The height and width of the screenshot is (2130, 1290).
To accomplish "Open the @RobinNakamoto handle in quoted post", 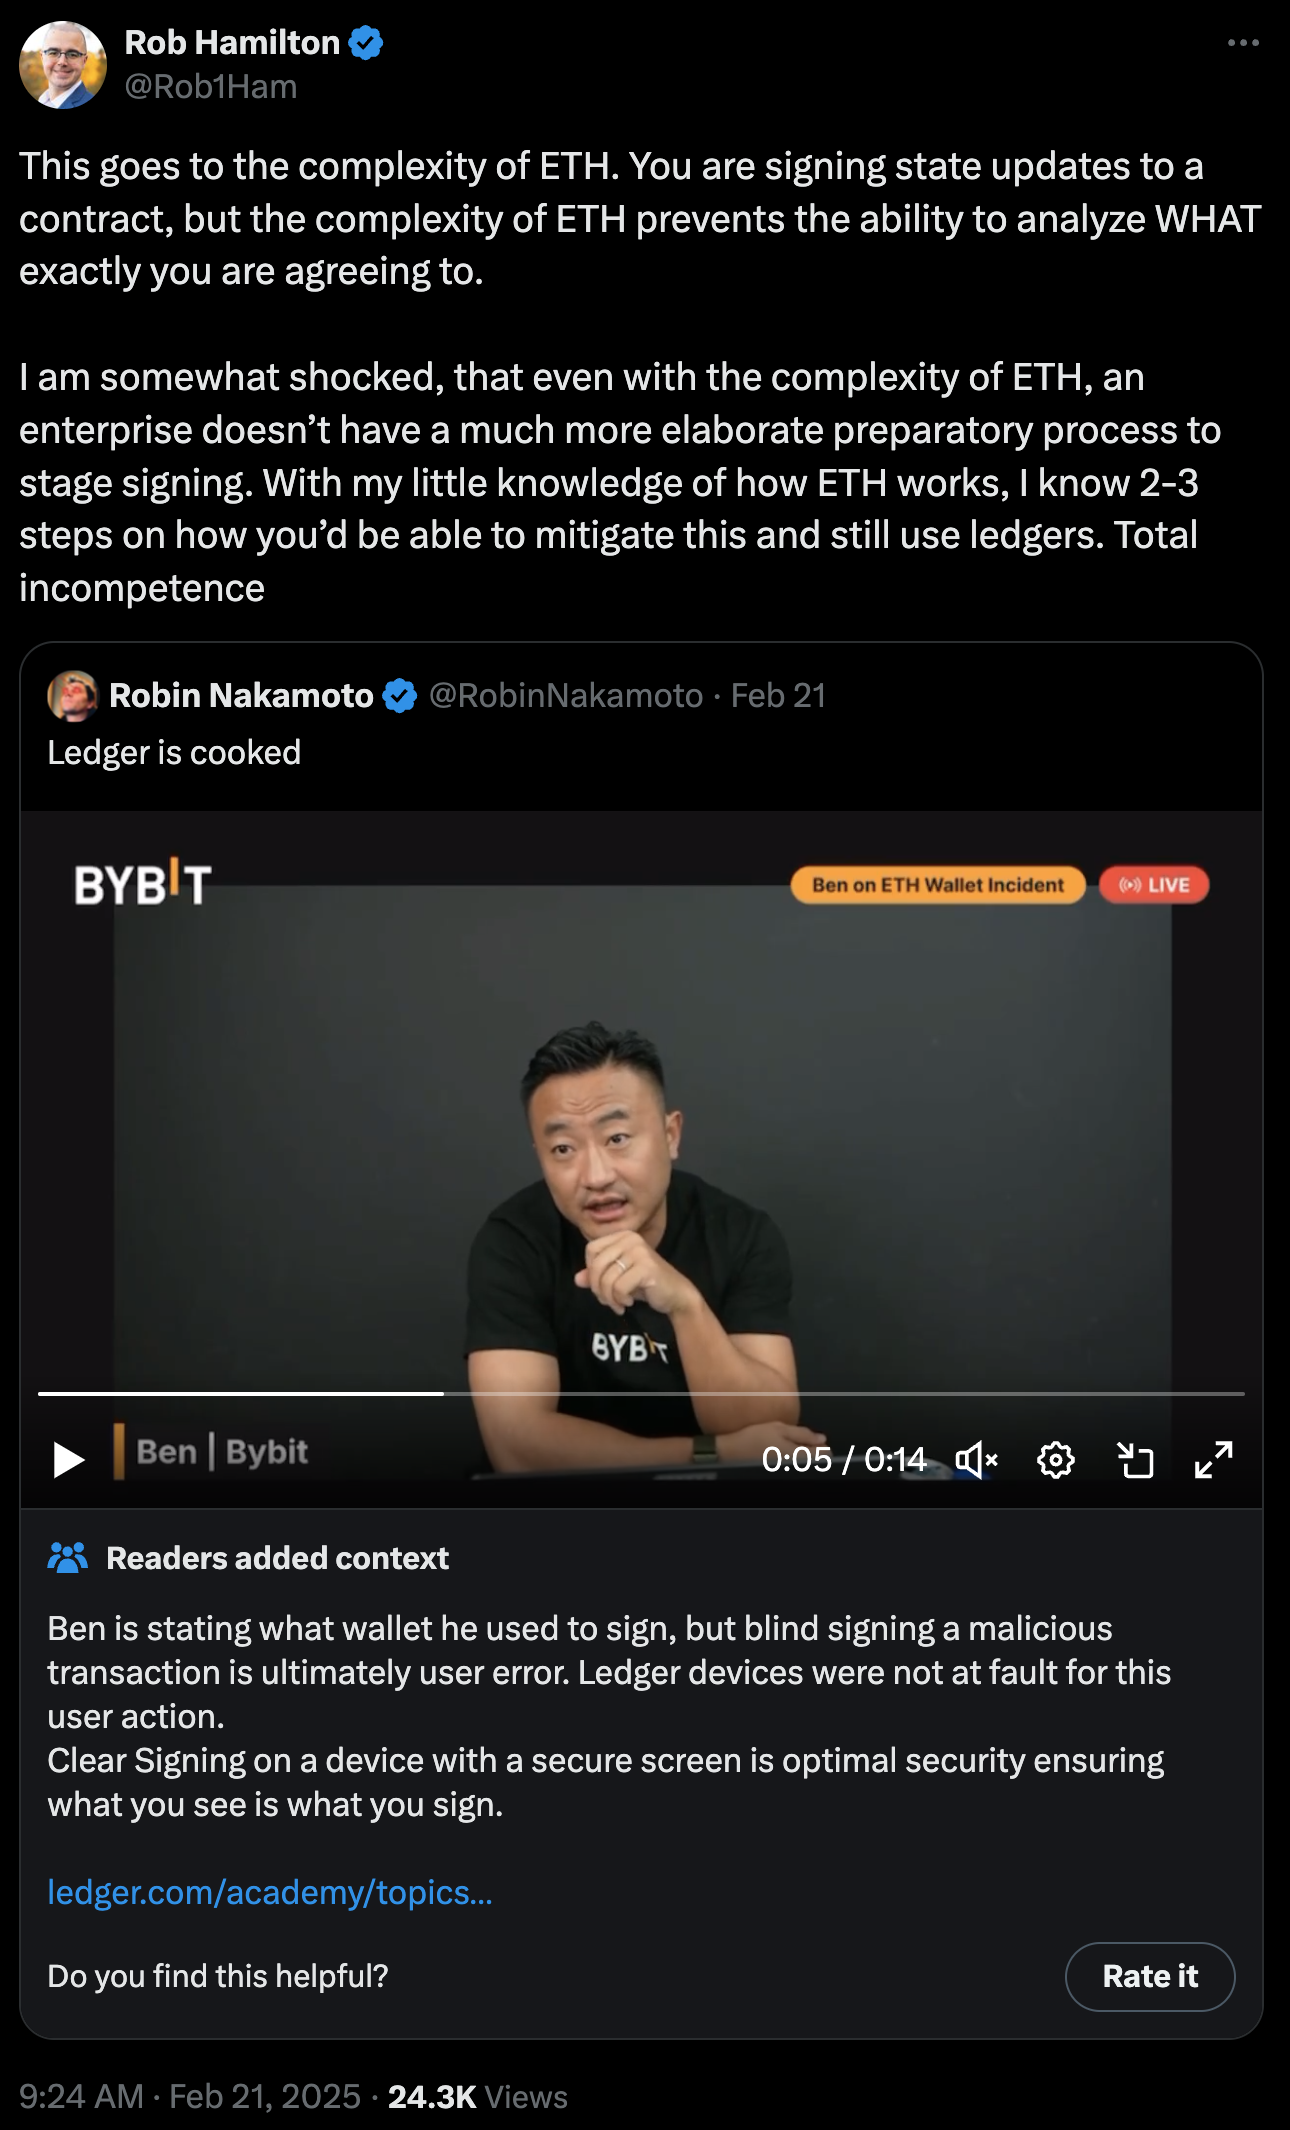I will (x=565, y=696).
